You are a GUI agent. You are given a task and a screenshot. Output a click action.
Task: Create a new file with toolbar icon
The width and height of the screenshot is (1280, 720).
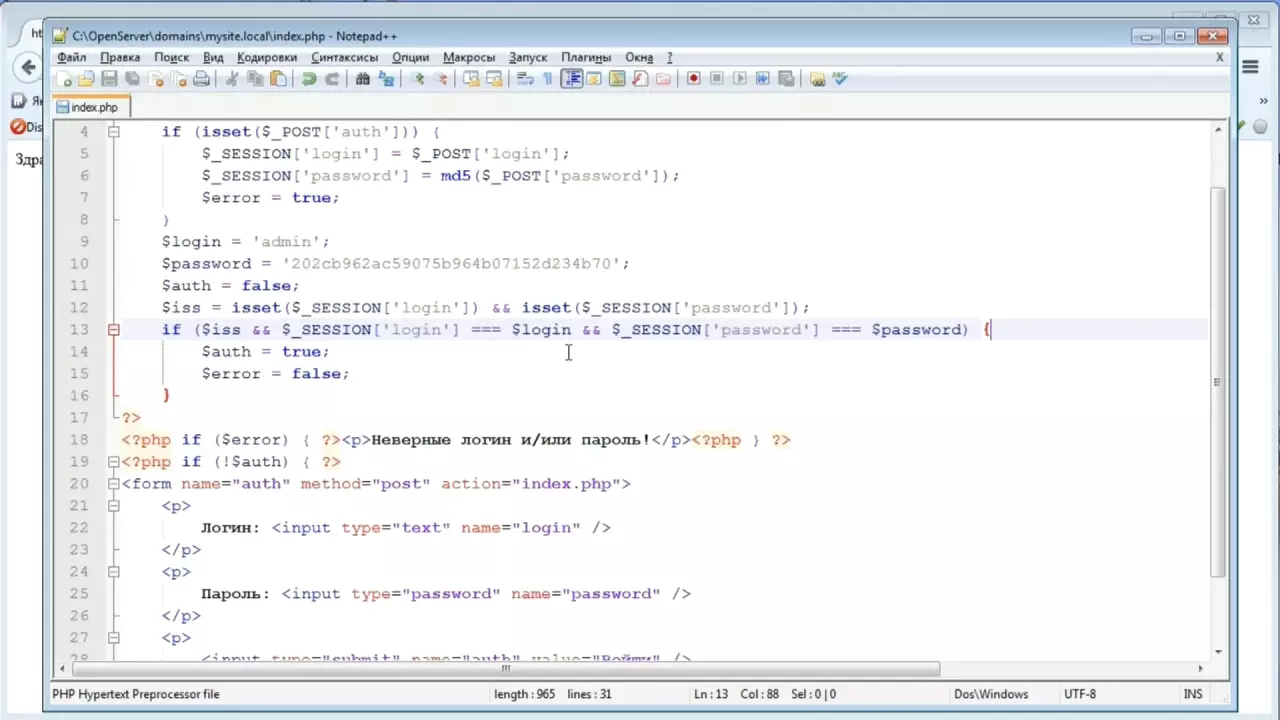pyautogui.click(x=63, y=79)
